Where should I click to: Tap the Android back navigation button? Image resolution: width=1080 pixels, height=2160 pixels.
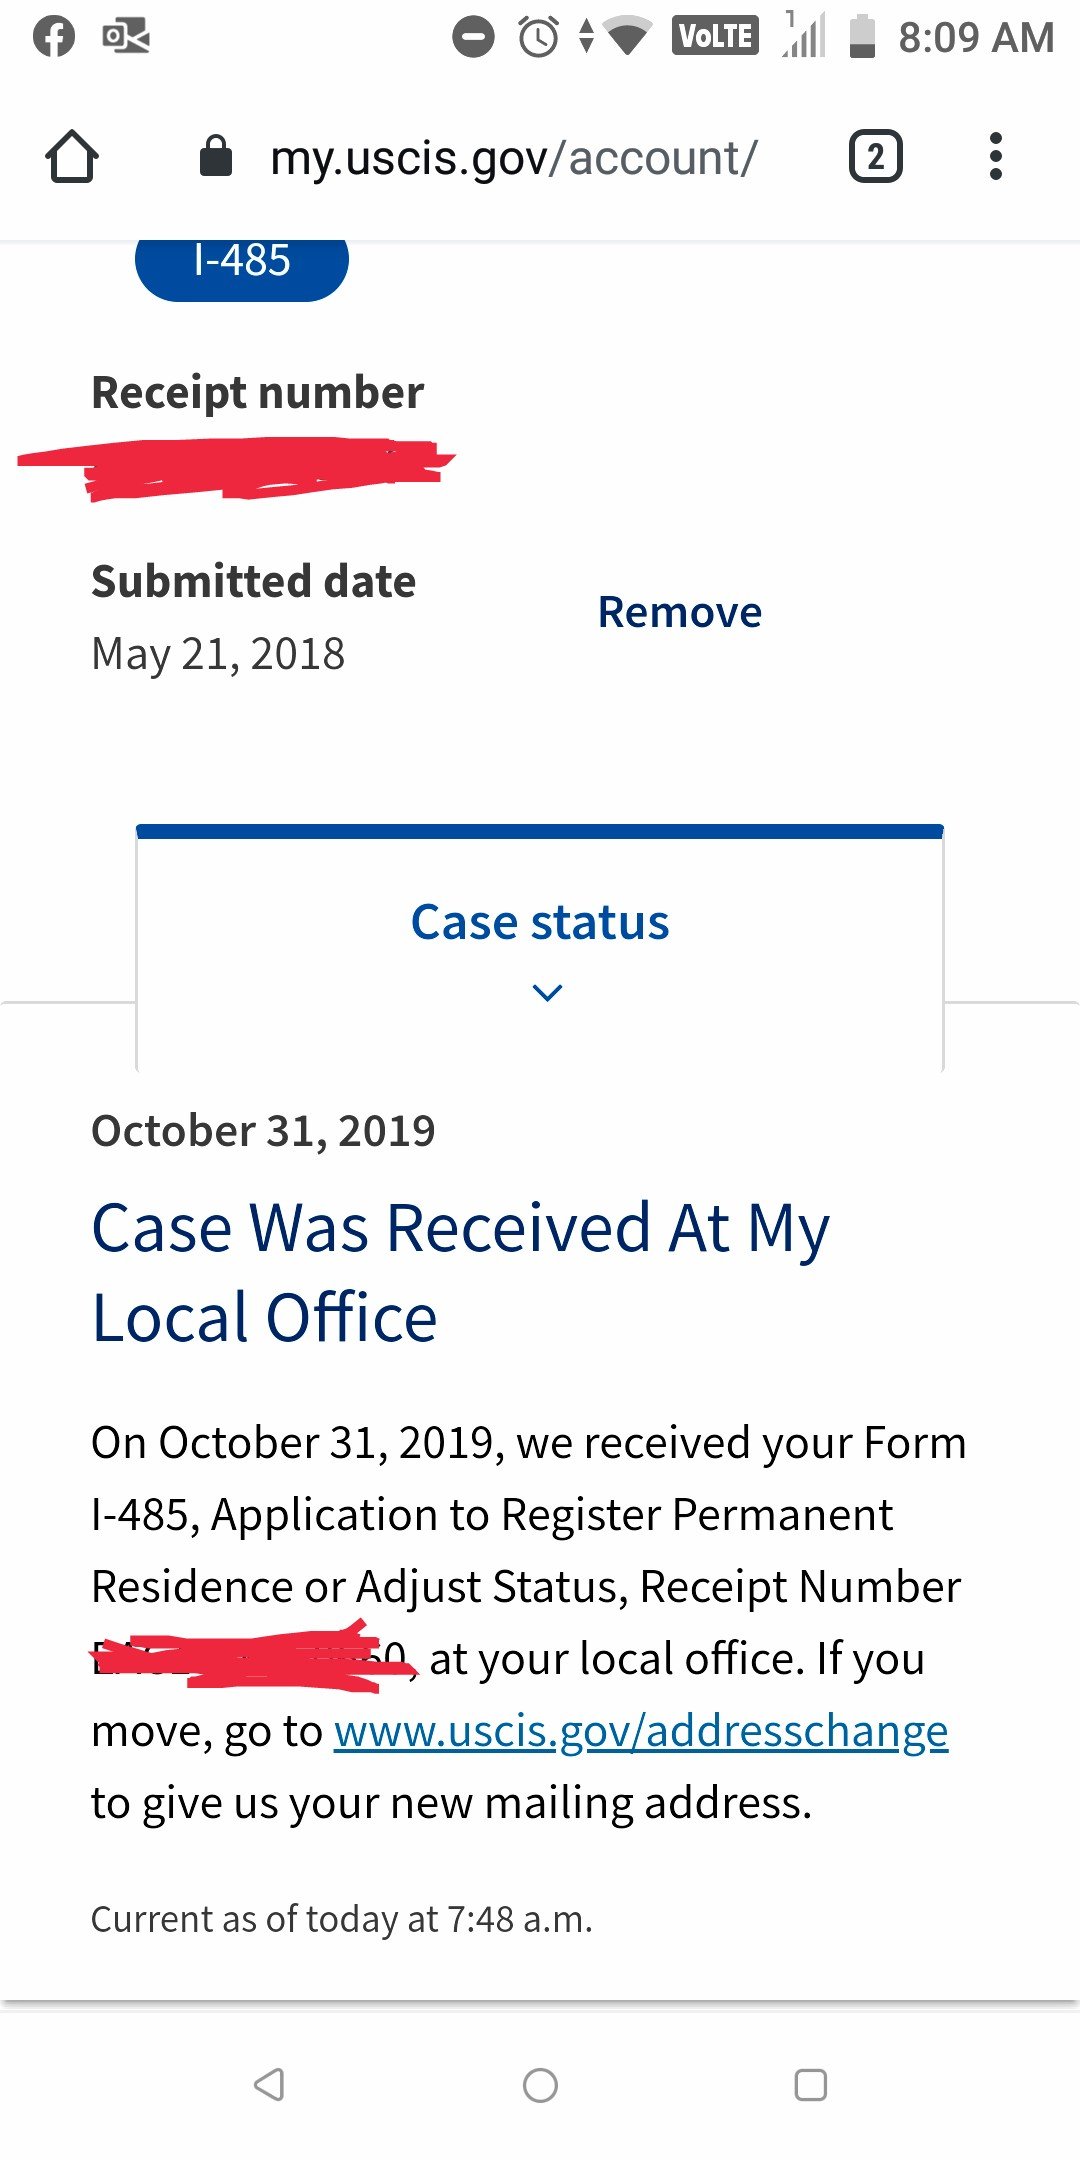pos(269,2085)
